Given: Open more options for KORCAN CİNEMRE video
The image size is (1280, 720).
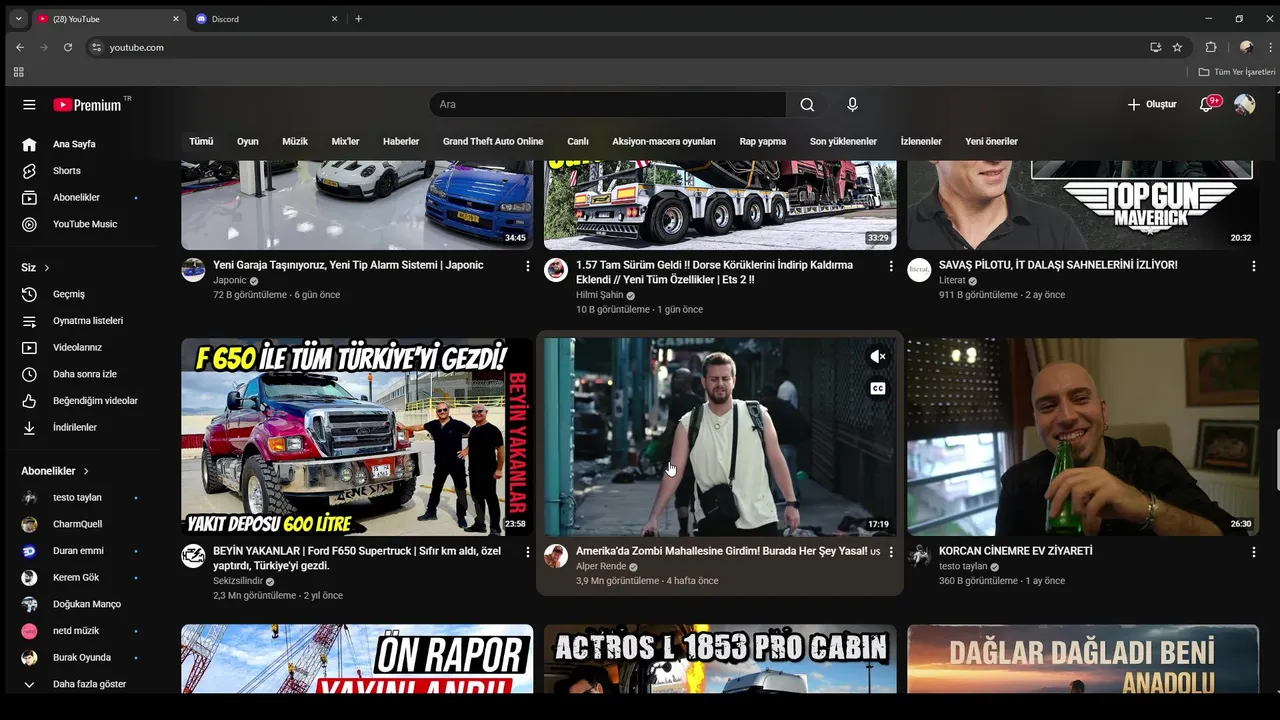Looking at the screenshot, I should point(1254,552).
